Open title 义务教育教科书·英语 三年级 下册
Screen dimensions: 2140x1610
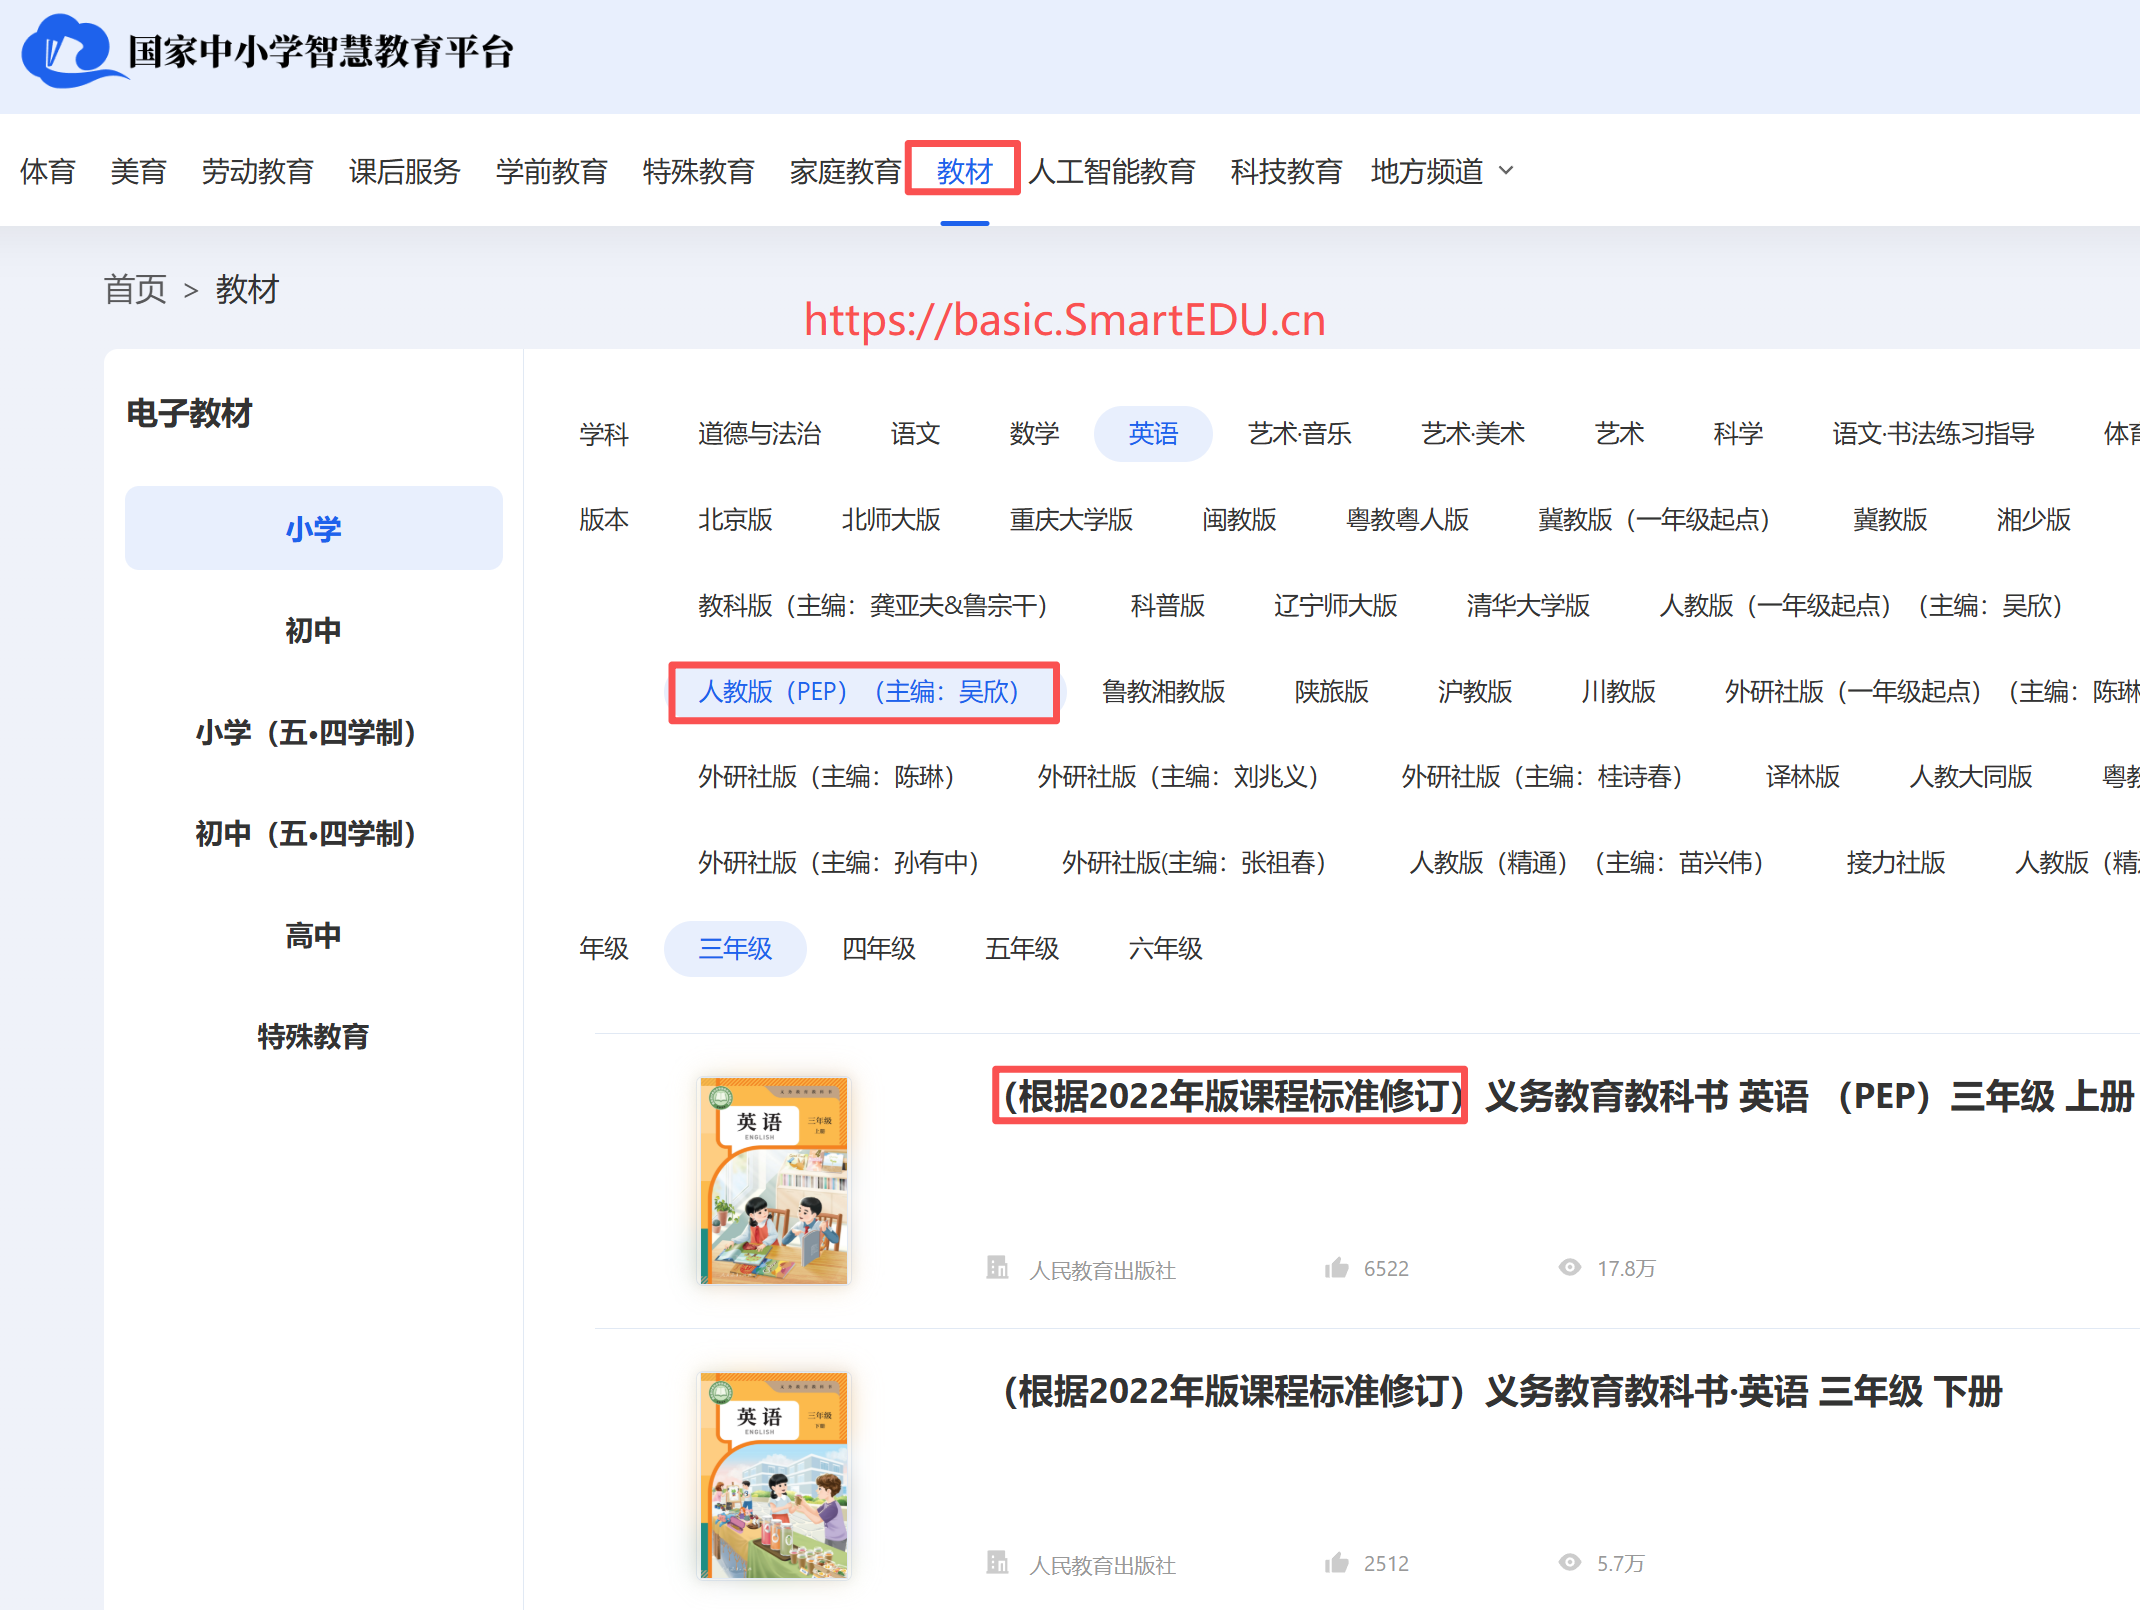(1503, 1391)
